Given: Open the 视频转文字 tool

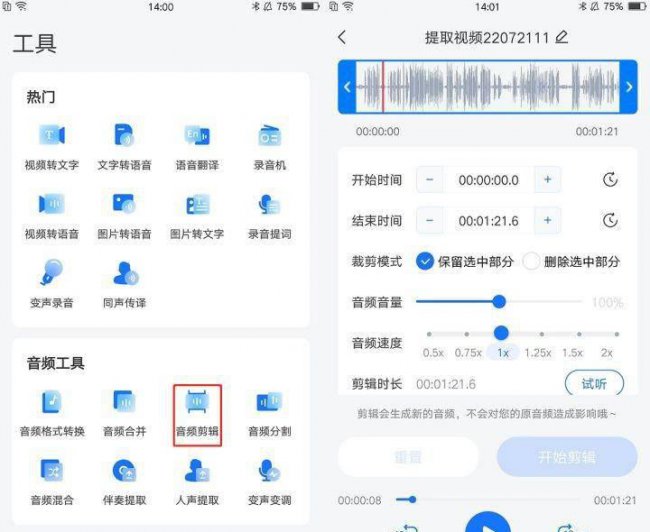Looking at the screenshot, I should pos(51,147).
